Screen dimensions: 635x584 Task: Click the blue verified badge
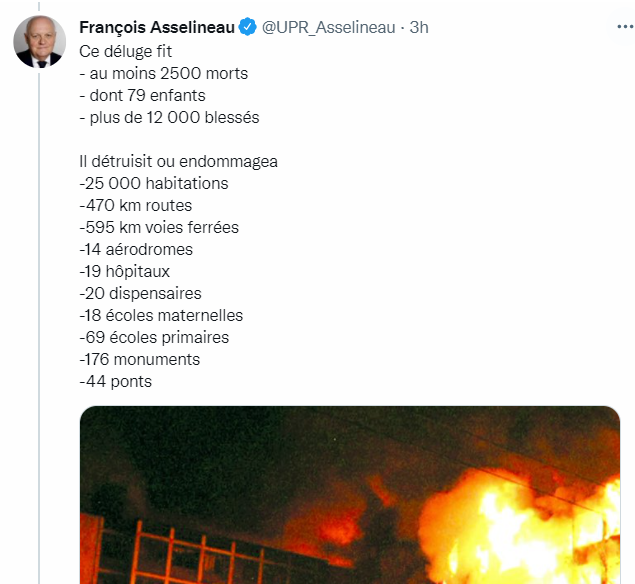coord(247,28)
